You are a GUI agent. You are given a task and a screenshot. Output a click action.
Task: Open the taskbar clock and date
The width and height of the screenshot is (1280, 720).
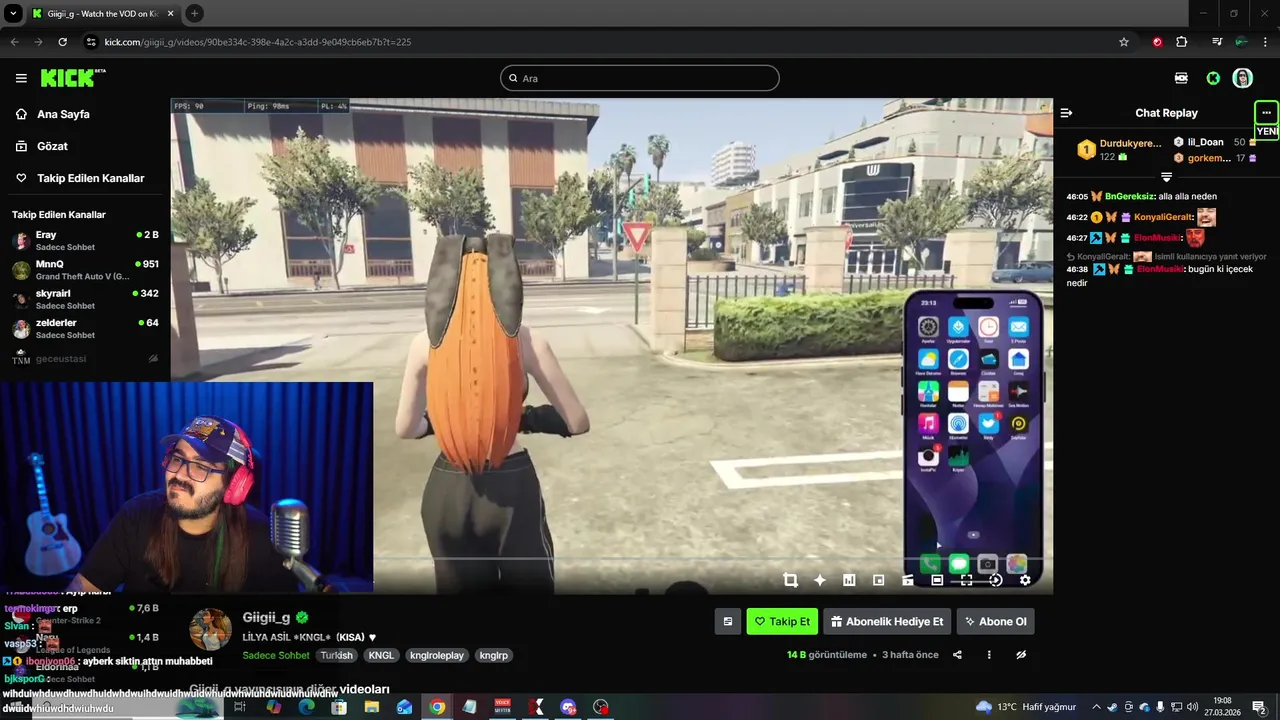pyautogui.click(x=1222, y=707)
